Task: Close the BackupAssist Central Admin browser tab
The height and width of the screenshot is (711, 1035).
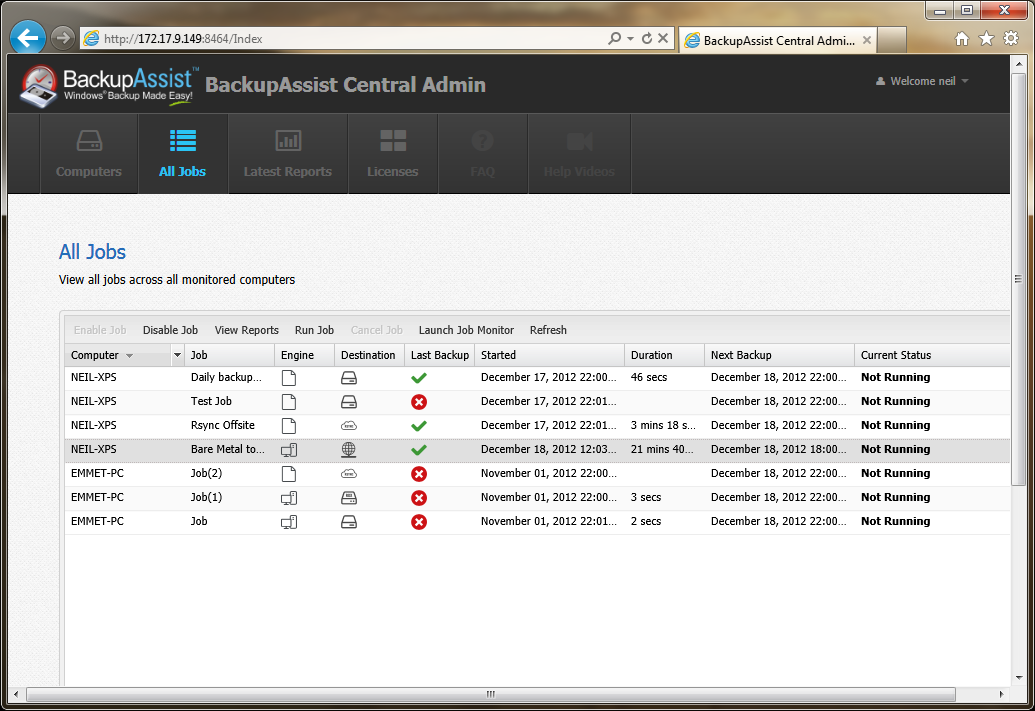Action: (x=867, y=40)
